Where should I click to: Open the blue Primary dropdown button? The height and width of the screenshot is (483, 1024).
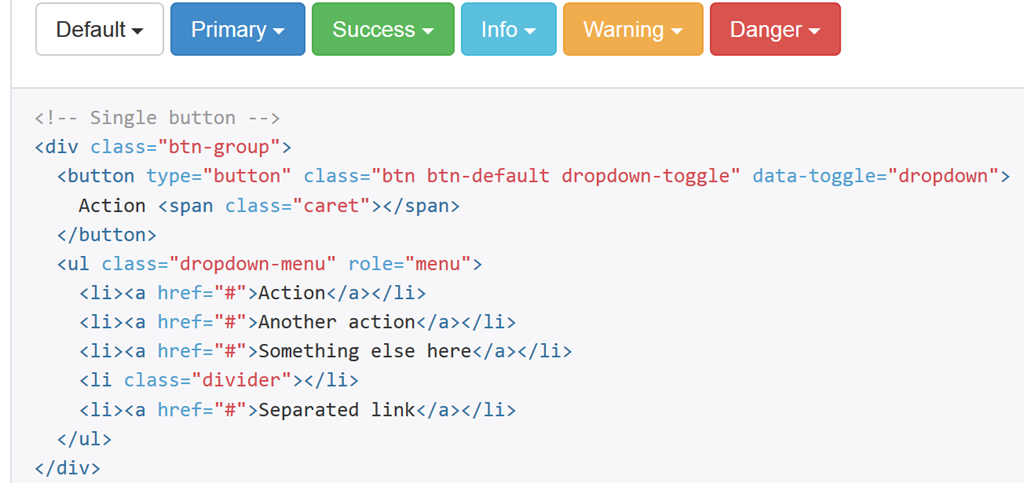[x=238, y=29]
